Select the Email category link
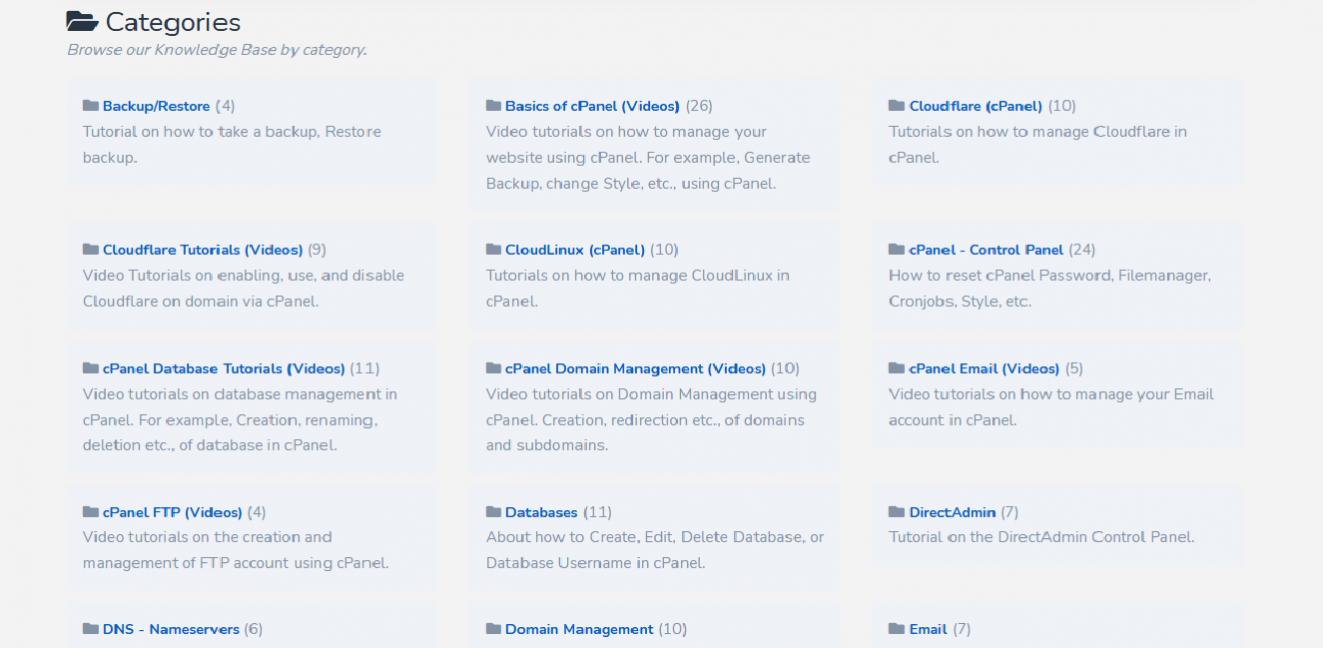Image resolution: width=1323 pixels, height=648 pixels. tap(927, 630)
